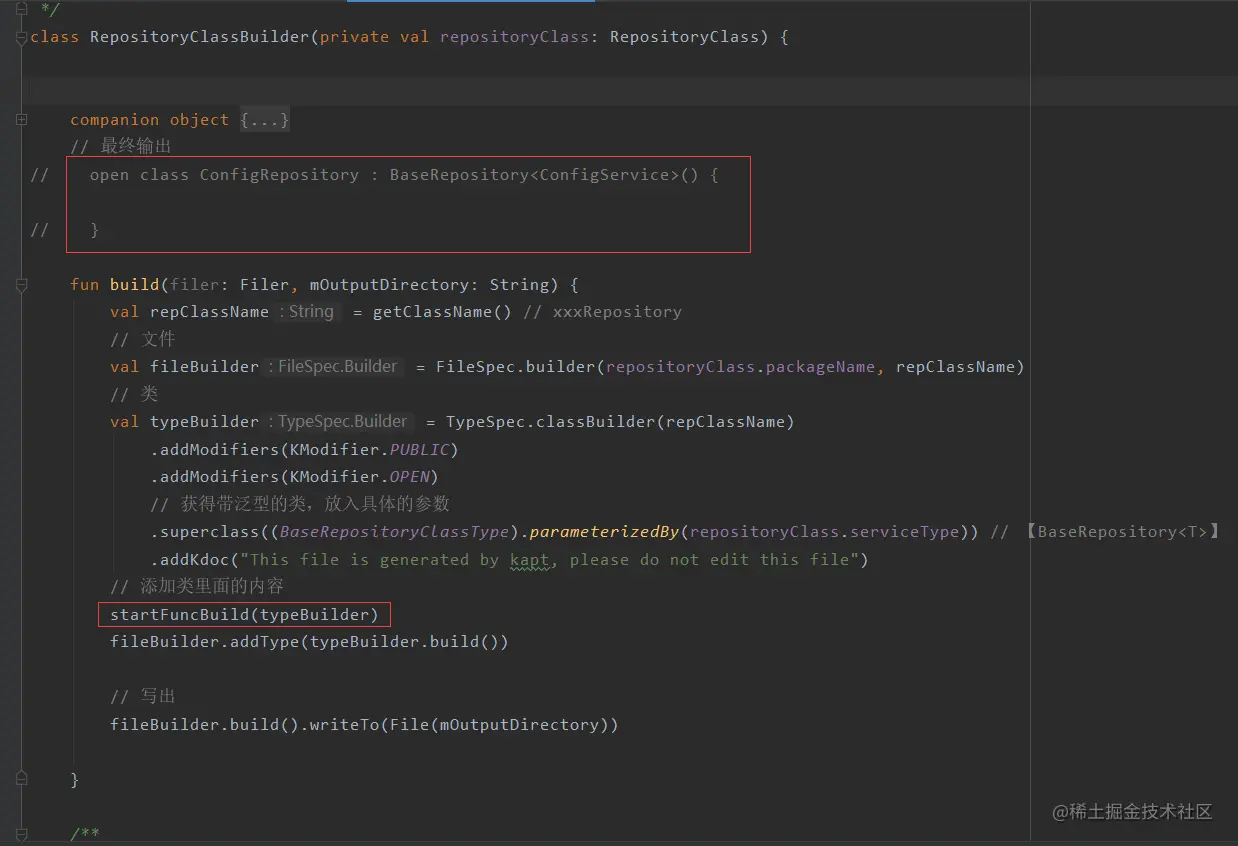Screen dimensions: 1238x846
Task: Click typeBuilder in its val declaration
Action: 204,422
